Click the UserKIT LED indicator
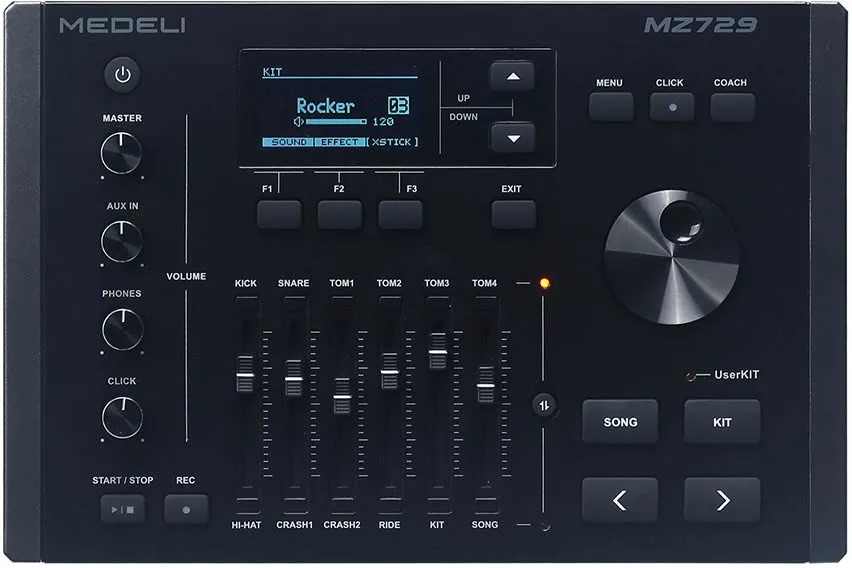Image resolution: width=852 pixels, height=568 pixels. tap(691, 376)
